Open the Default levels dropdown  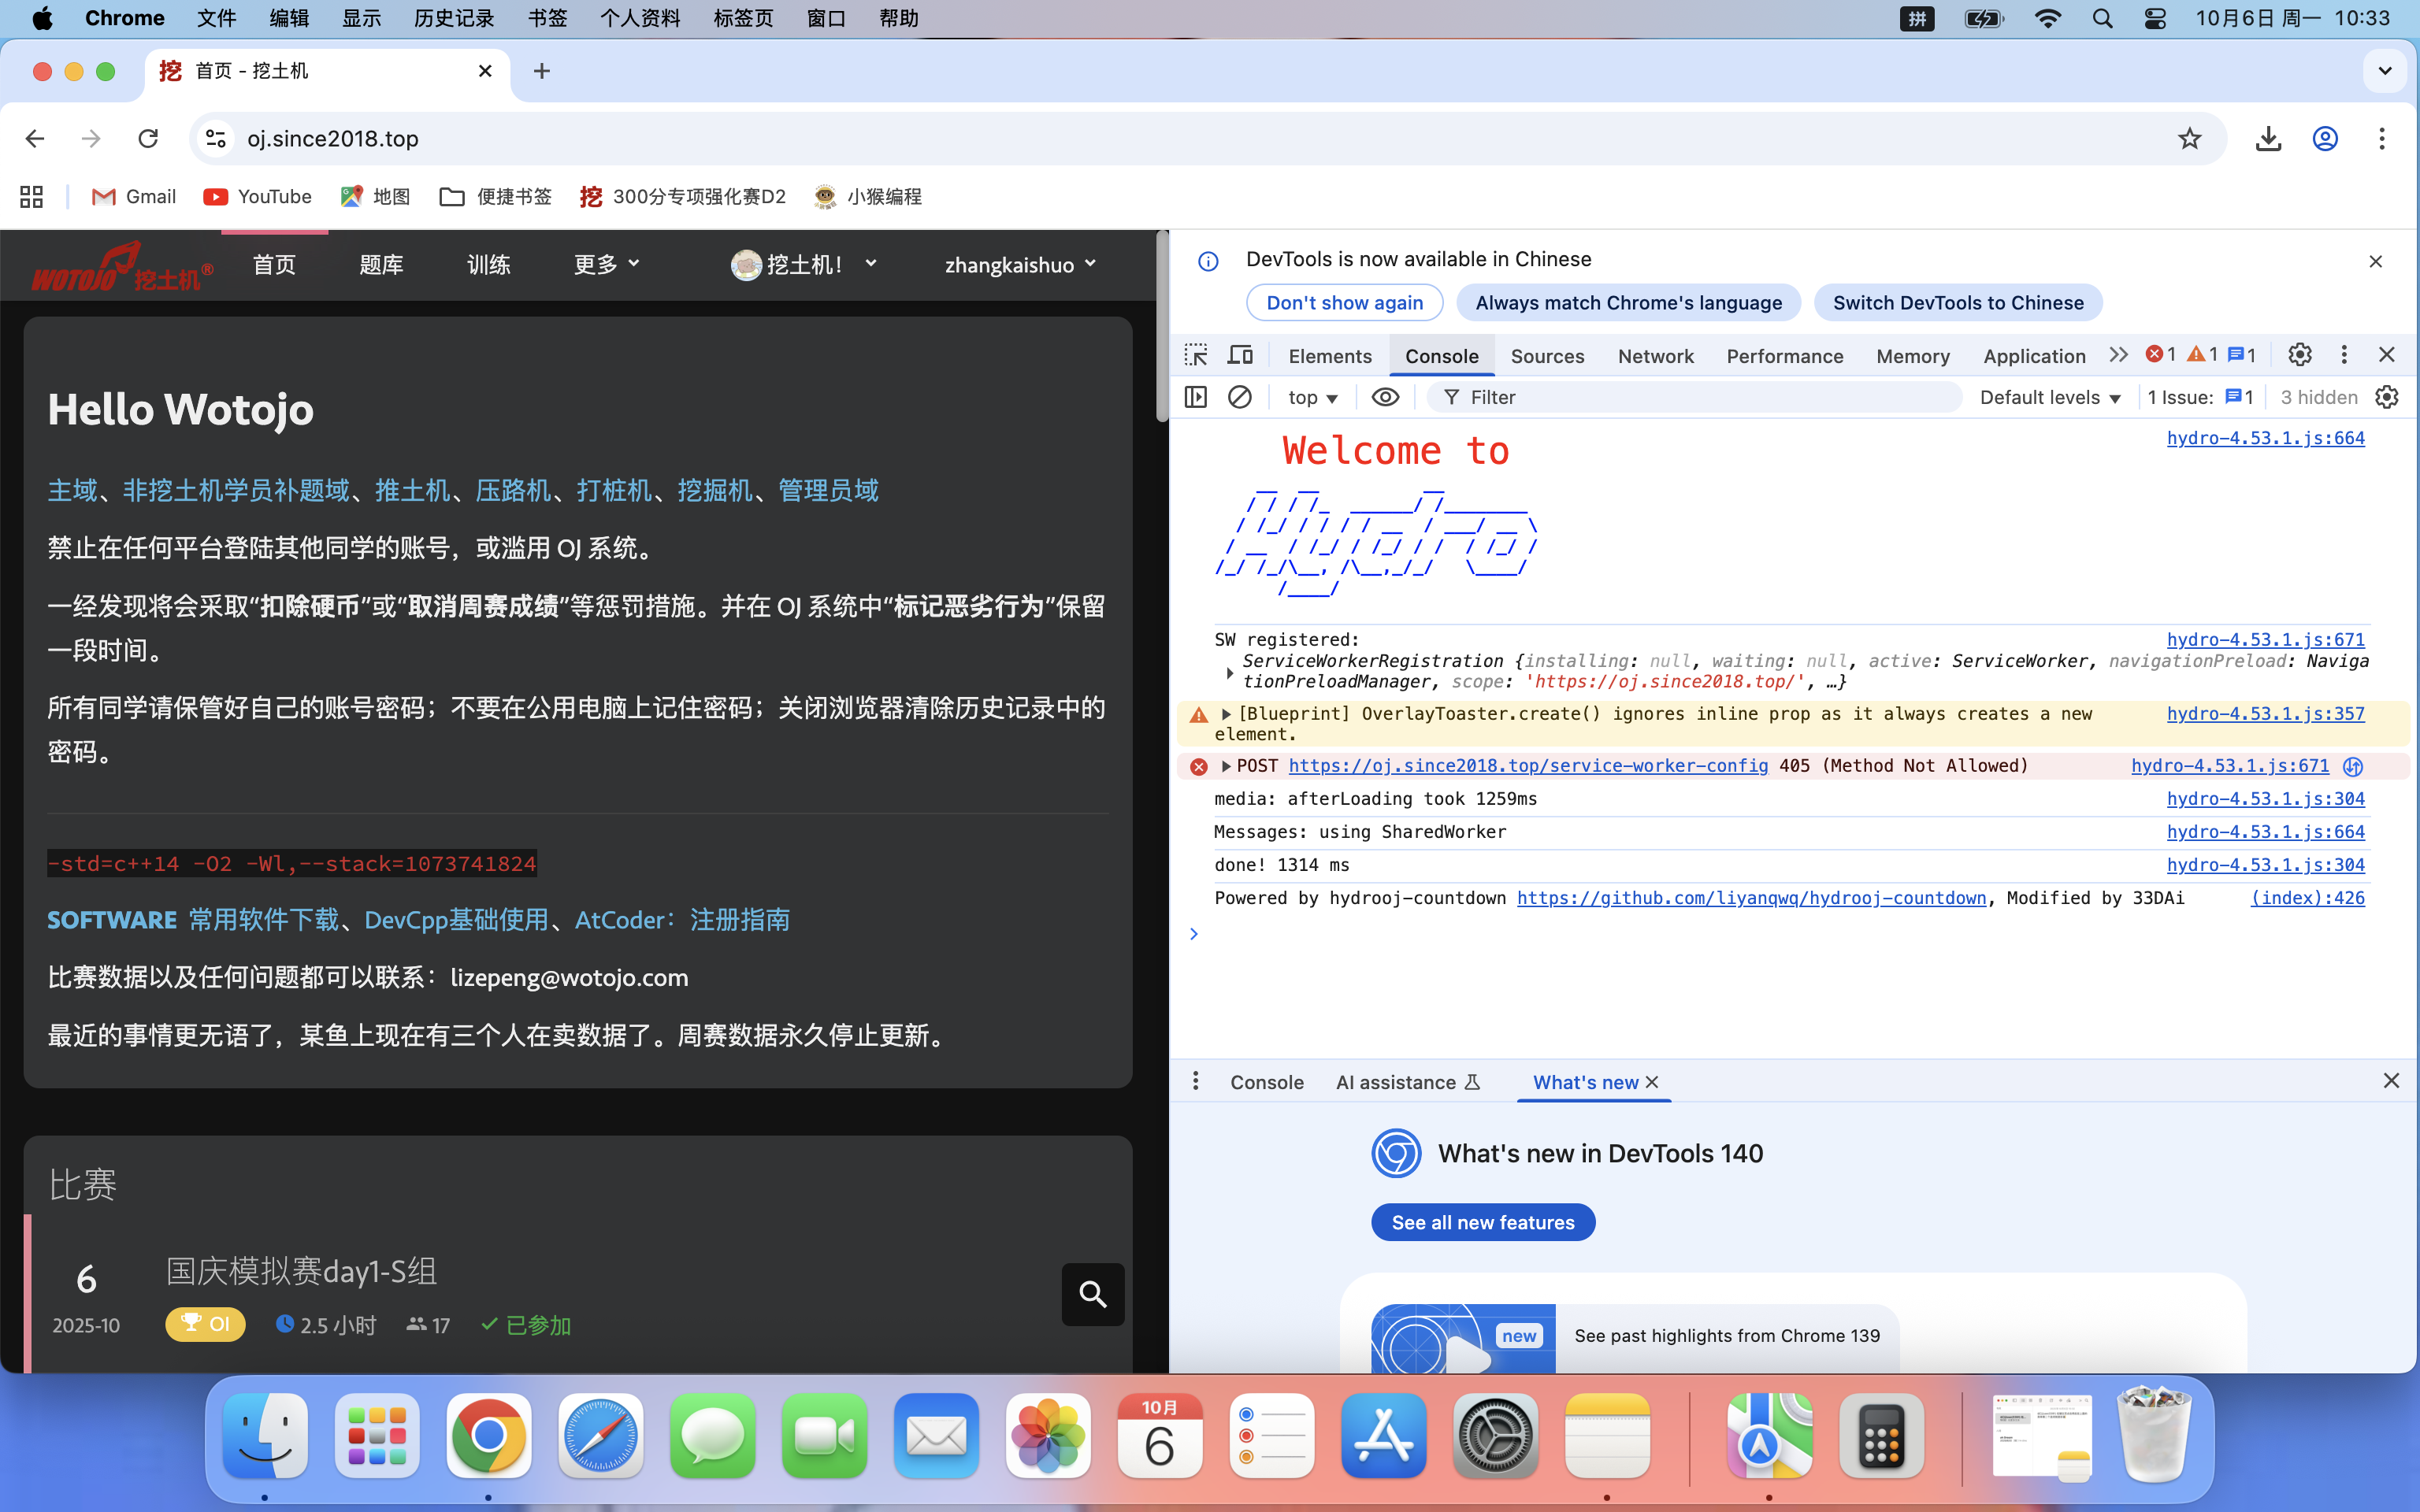pyautogui.click(x=2050, y=397)
